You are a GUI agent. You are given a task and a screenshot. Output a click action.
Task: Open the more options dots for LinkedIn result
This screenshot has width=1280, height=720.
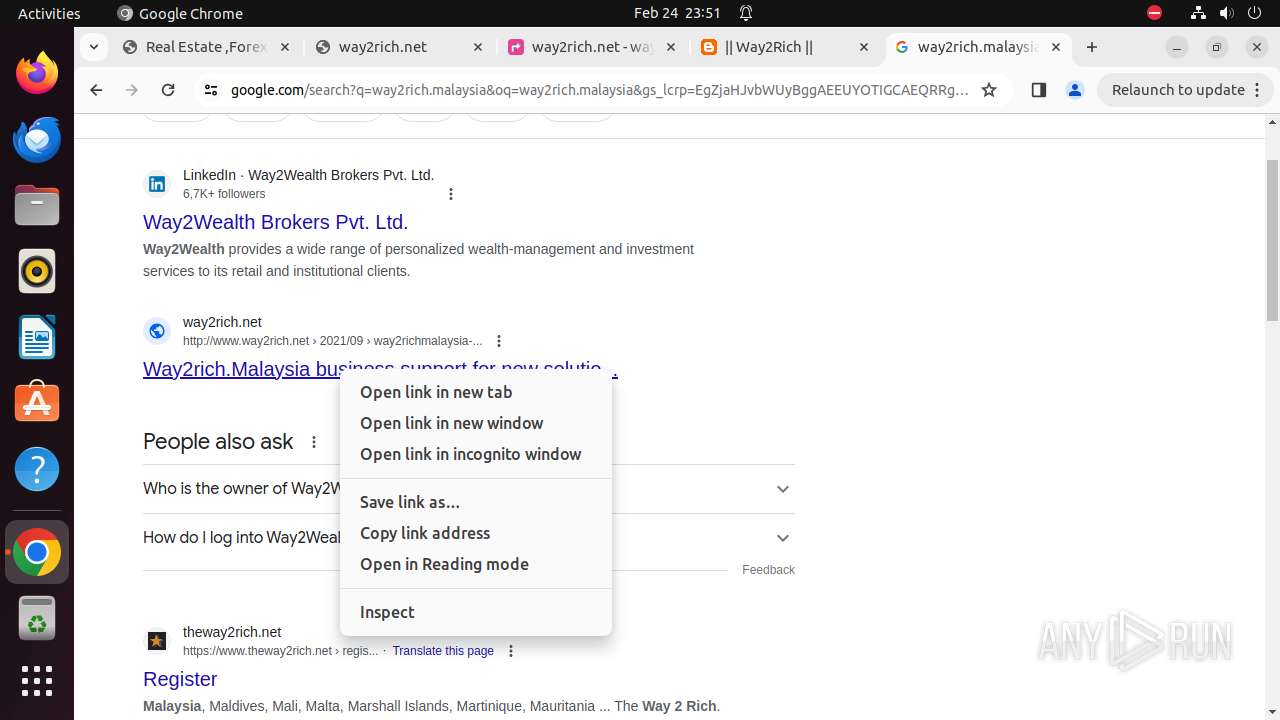point(451,194)
